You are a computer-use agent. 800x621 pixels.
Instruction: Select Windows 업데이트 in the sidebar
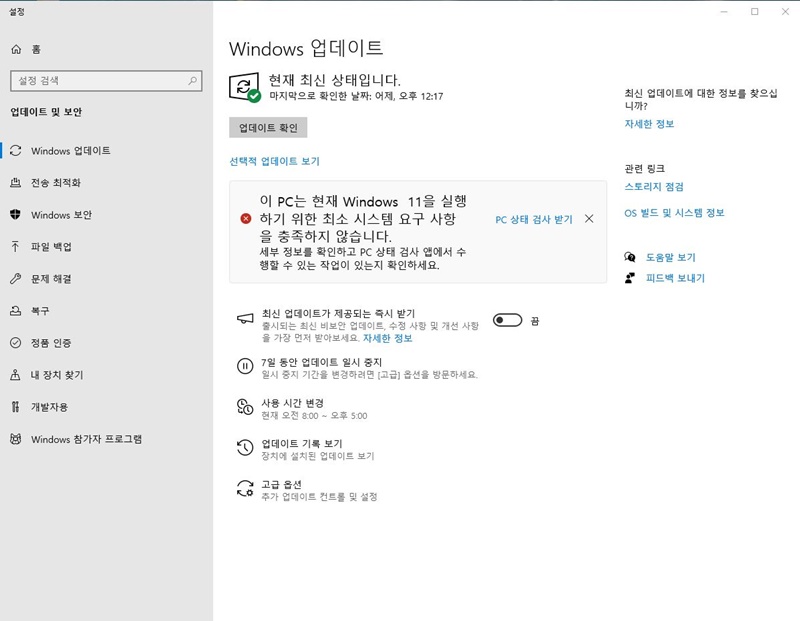pos(106,151)
